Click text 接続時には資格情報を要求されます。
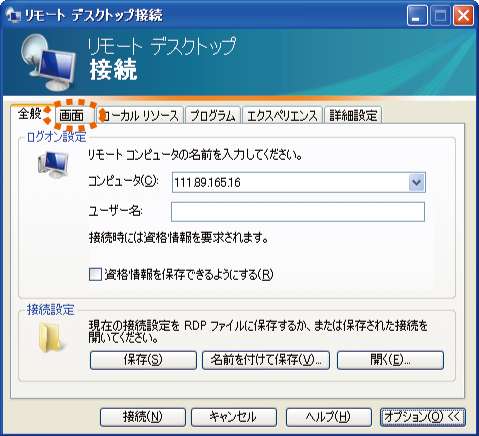 pos(179,238)
